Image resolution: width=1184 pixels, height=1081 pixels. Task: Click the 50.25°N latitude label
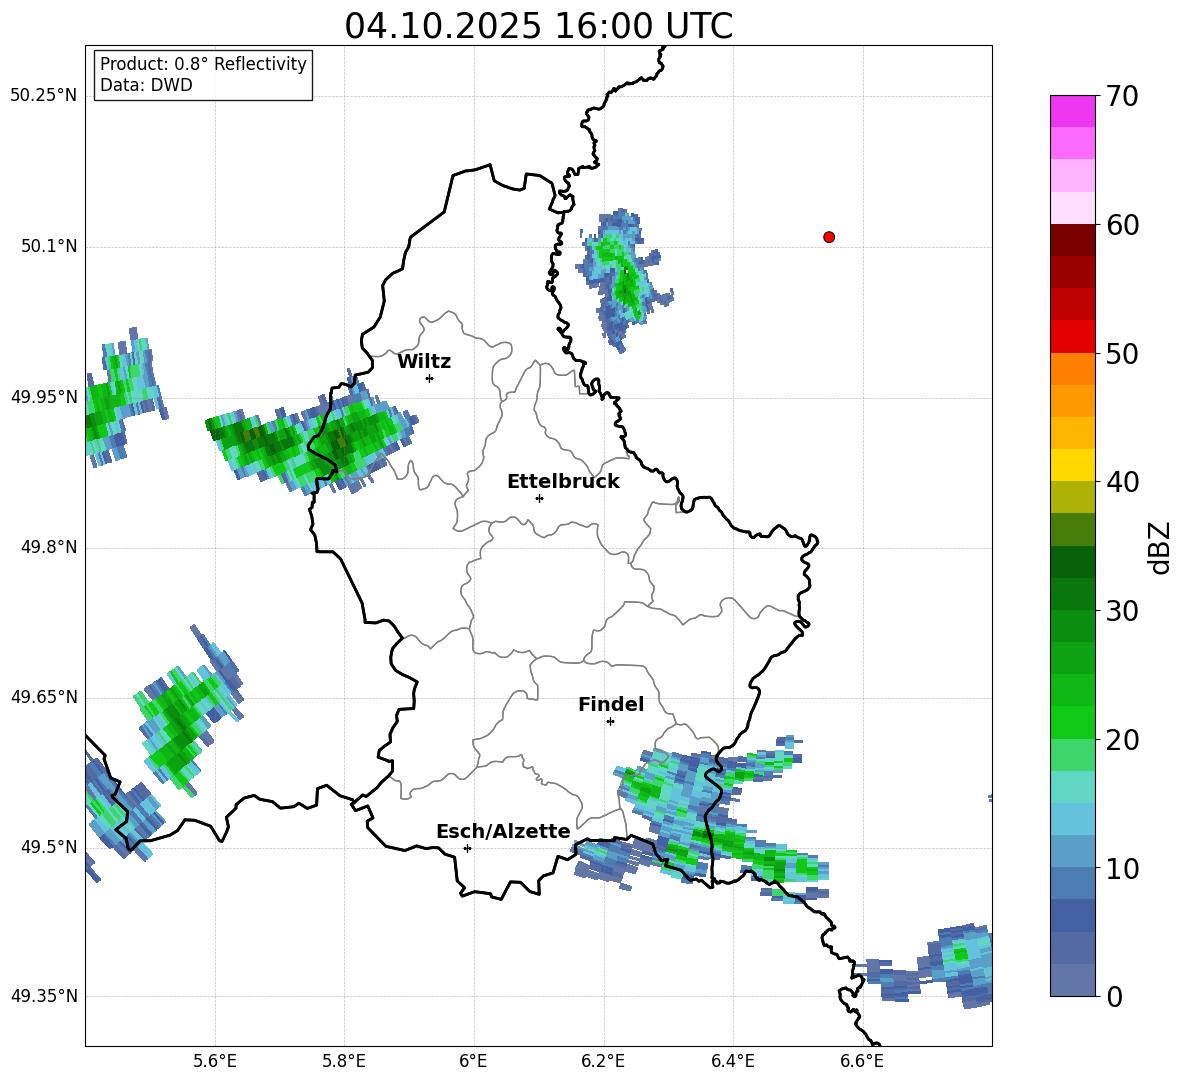44,96
